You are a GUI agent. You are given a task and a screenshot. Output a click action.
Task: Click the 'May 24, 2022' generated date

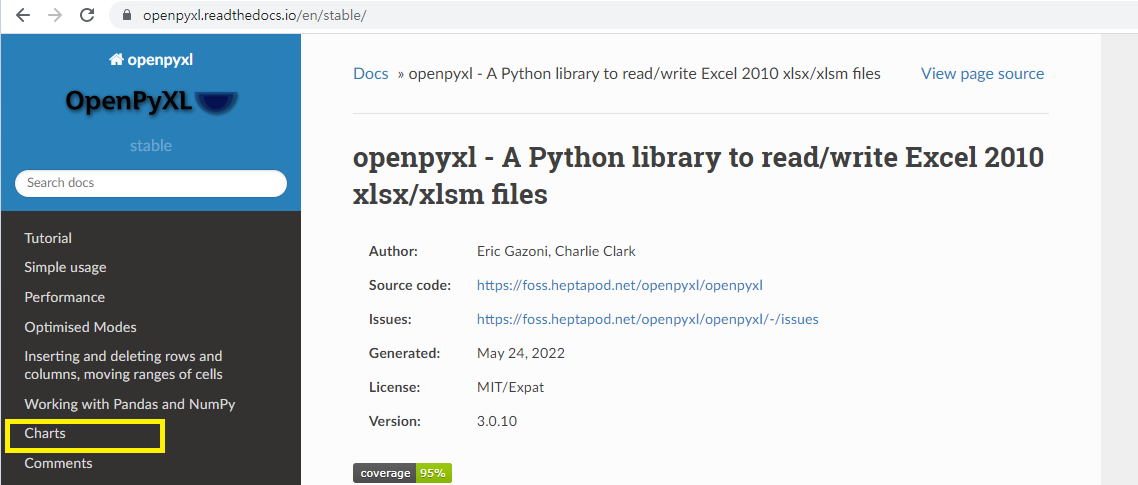click(520, 354)
